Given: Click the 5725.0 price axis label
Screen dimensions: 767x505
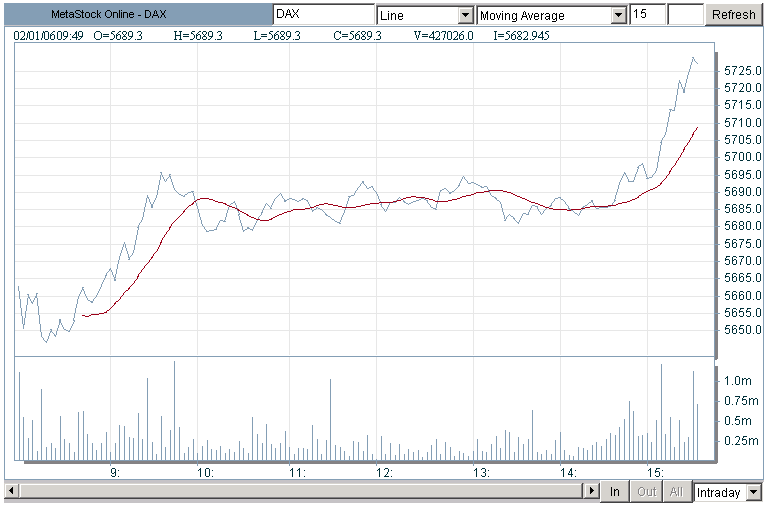Looking at the screenshot, I should [743, 71].
